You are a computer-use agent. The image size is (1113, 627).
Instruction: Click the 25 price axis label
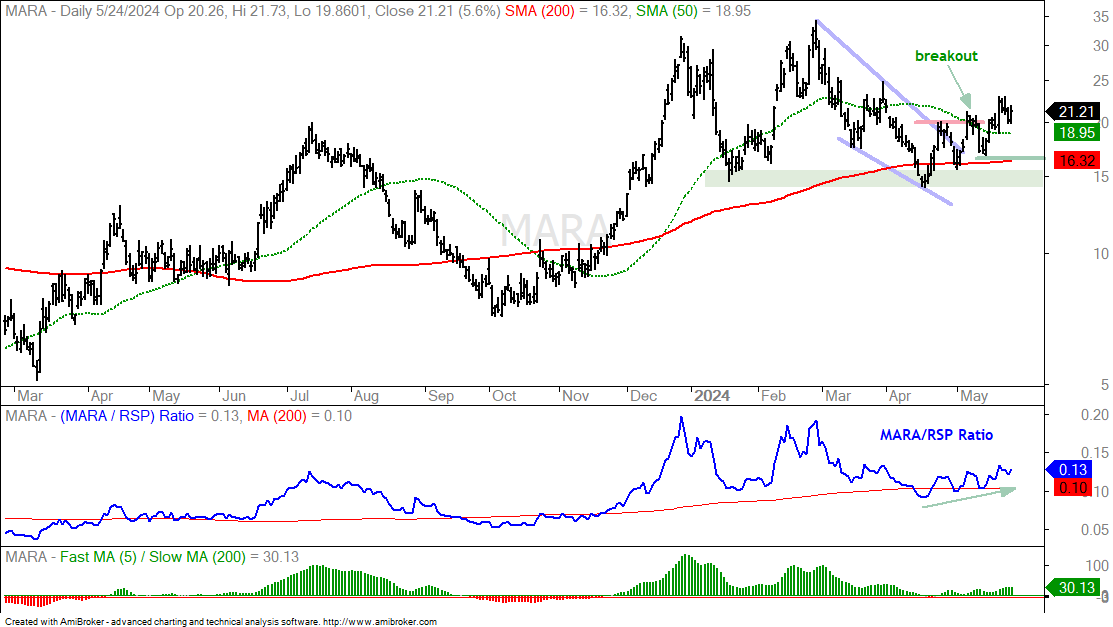1100,80
